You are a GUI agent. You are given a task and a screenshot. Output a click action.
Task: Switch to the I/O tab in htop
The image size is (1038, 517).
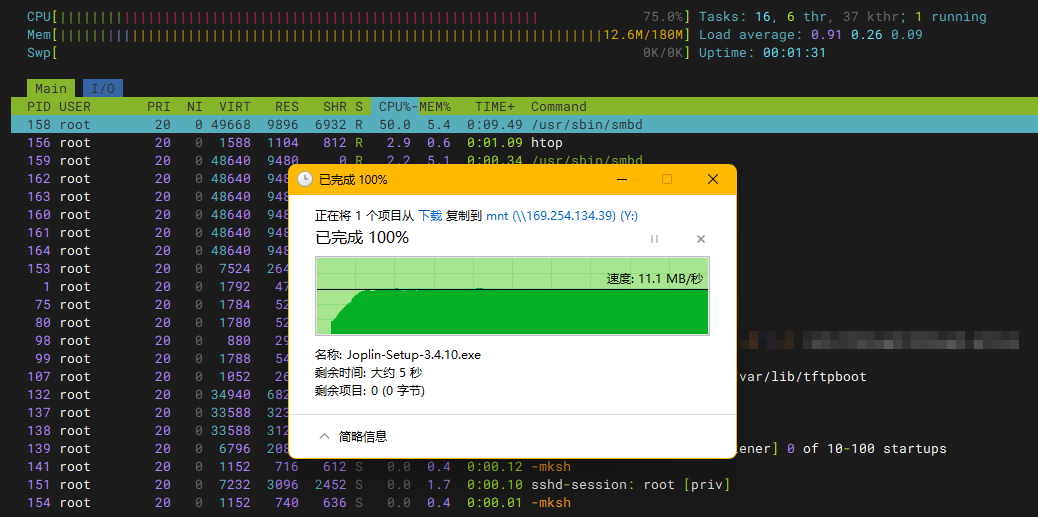click(x=103, y=88)
